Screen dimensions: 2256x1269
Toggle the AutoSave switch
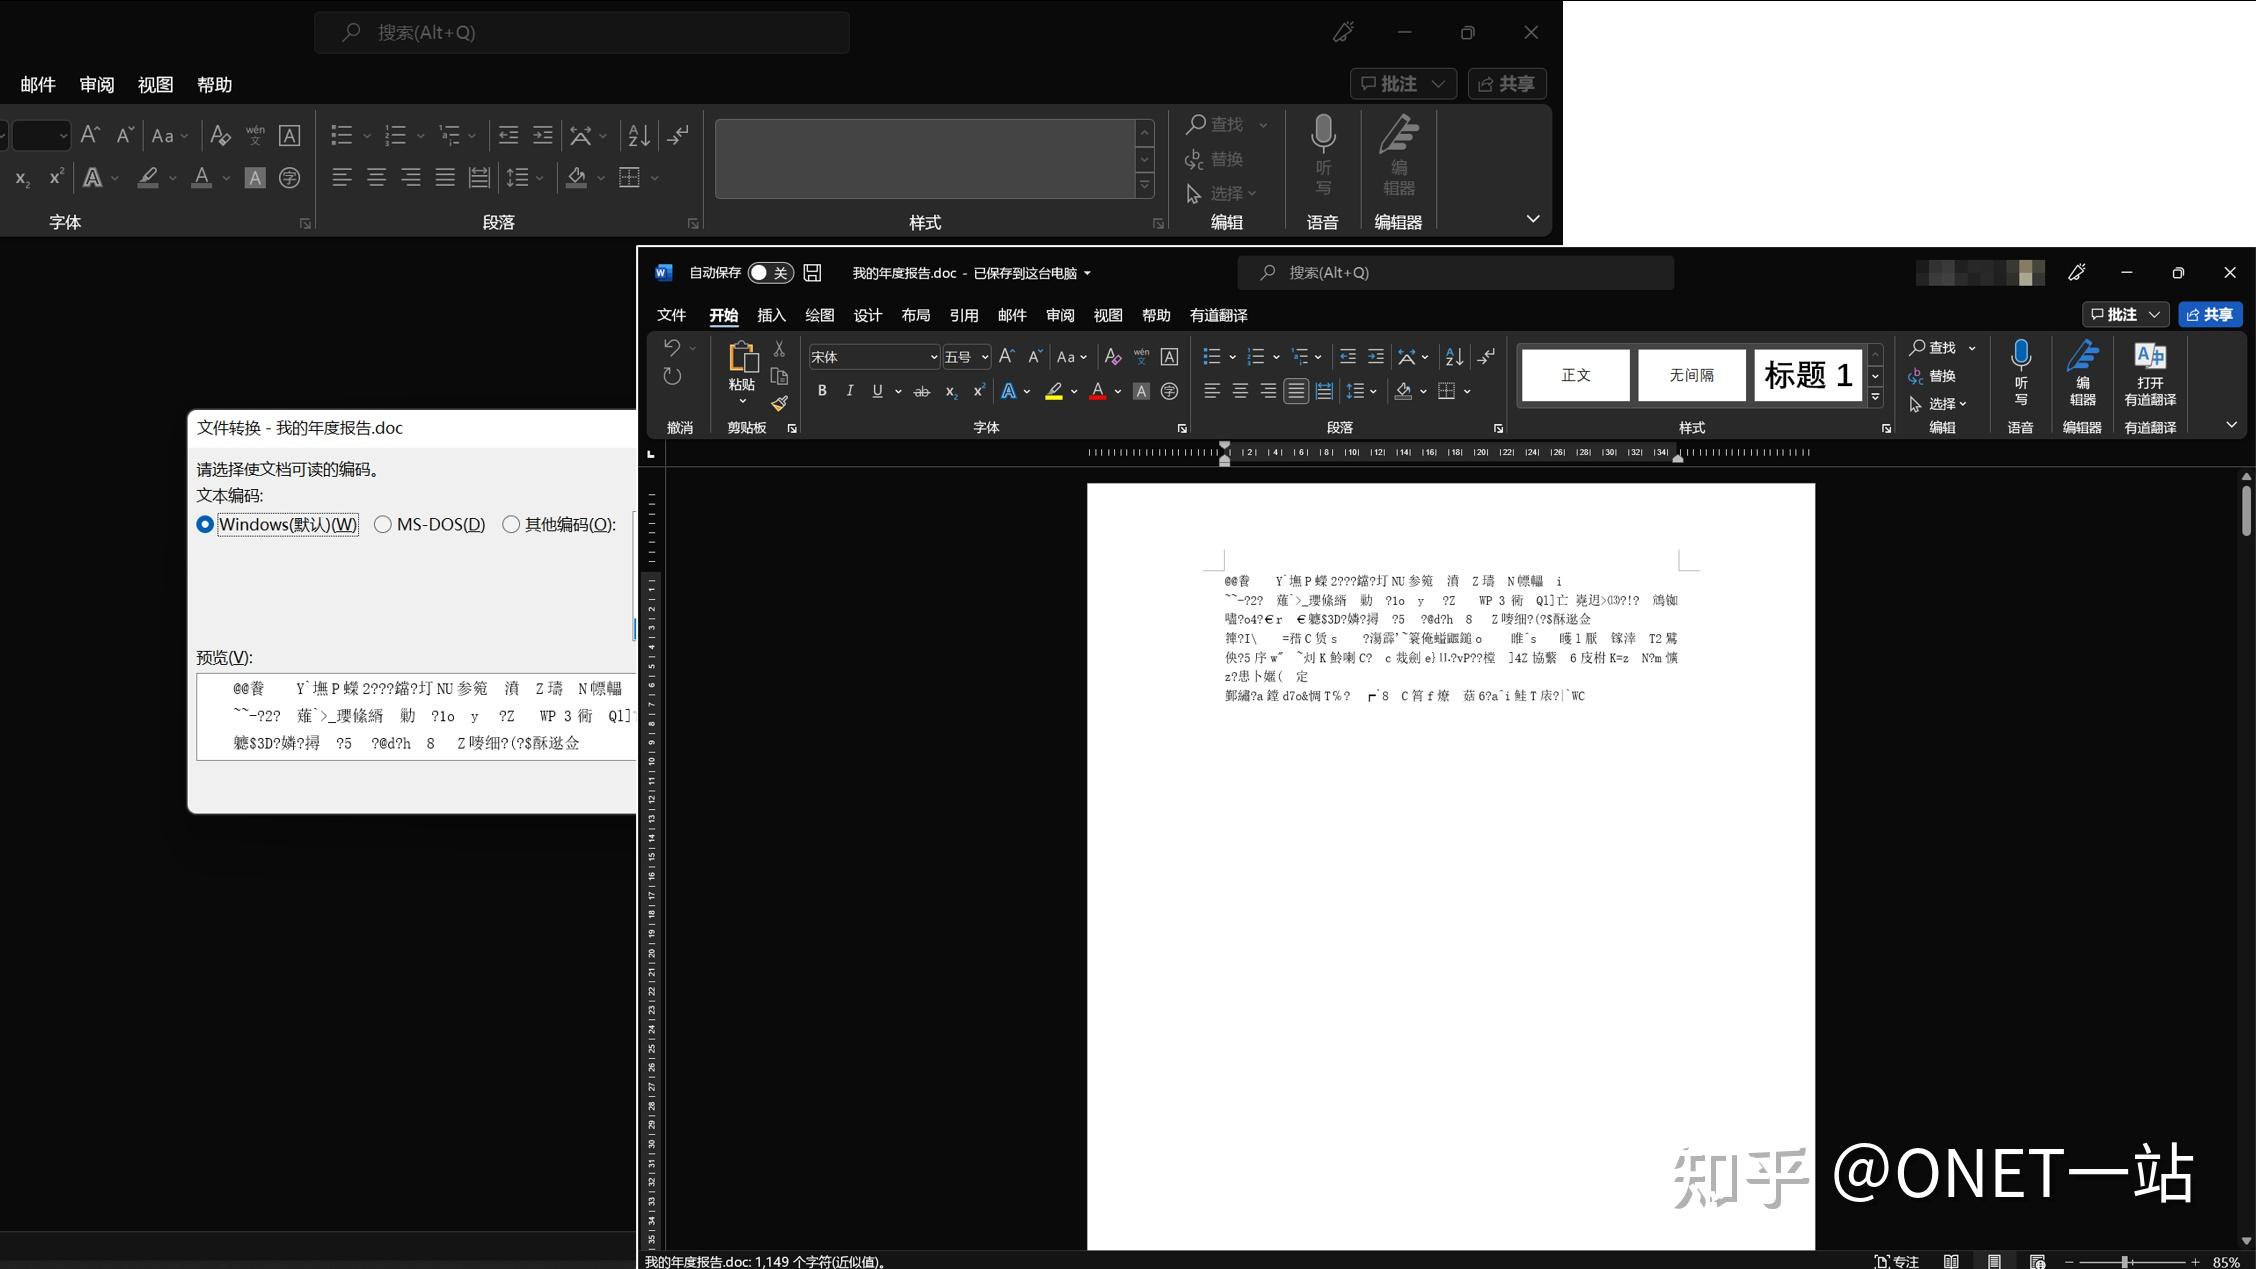(770, 273)
